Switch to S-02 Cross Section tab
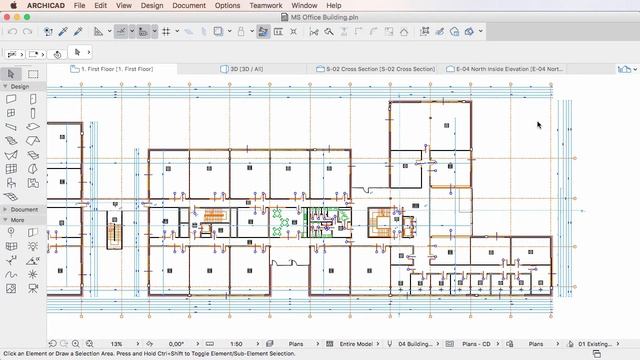The height and width of the screenshot is (360, 640). pos(376,69)
